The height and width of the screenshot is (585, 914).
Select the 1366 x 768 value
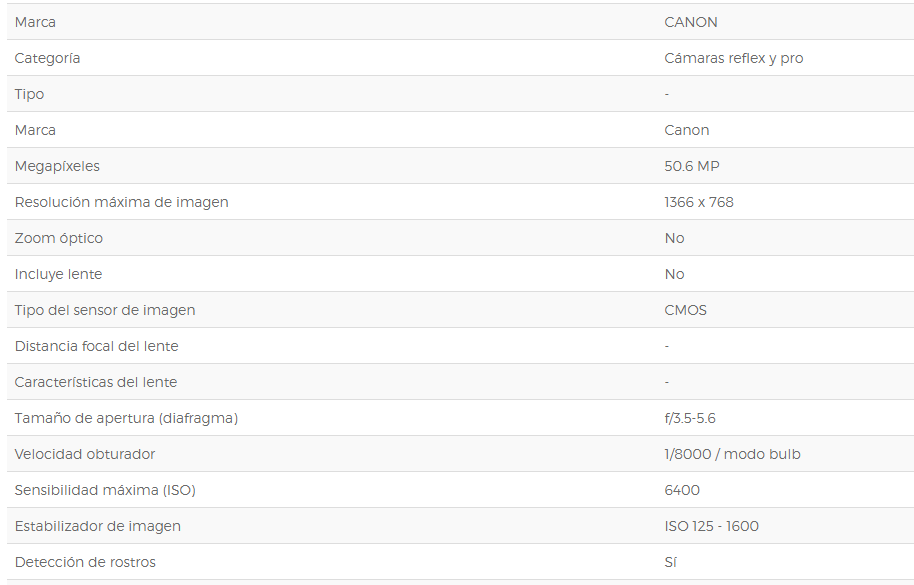(699, 202)
